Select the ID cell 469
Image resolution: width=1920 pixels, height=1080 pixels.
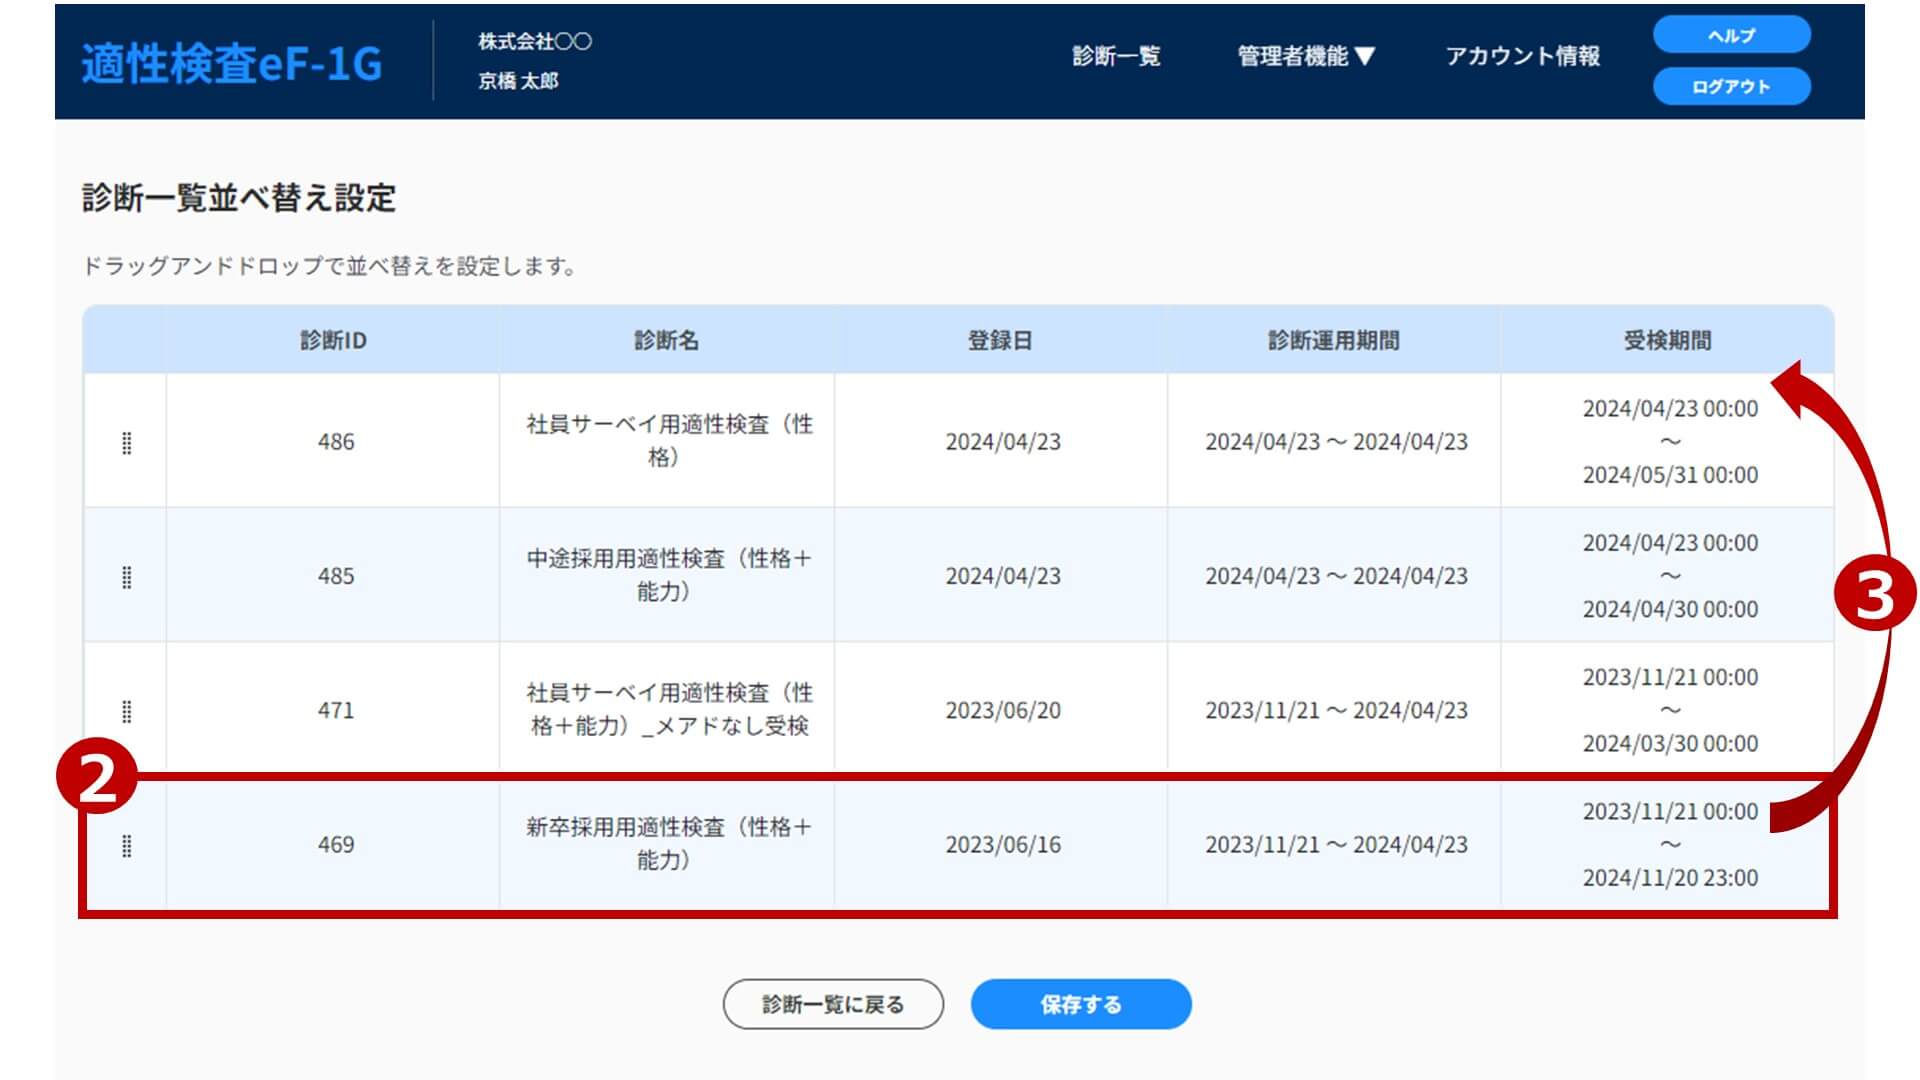tap(335, 844)
